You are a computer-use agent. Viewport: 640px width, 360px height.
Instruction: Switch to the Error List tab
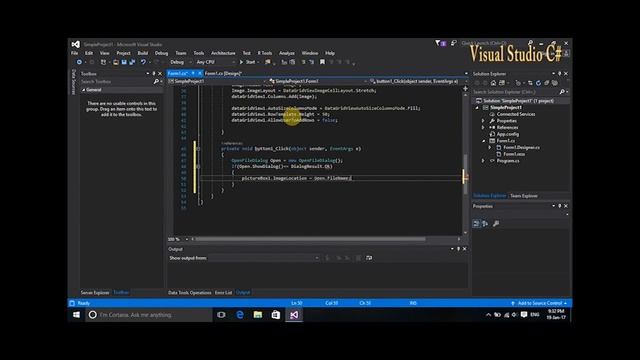point(223,293)
